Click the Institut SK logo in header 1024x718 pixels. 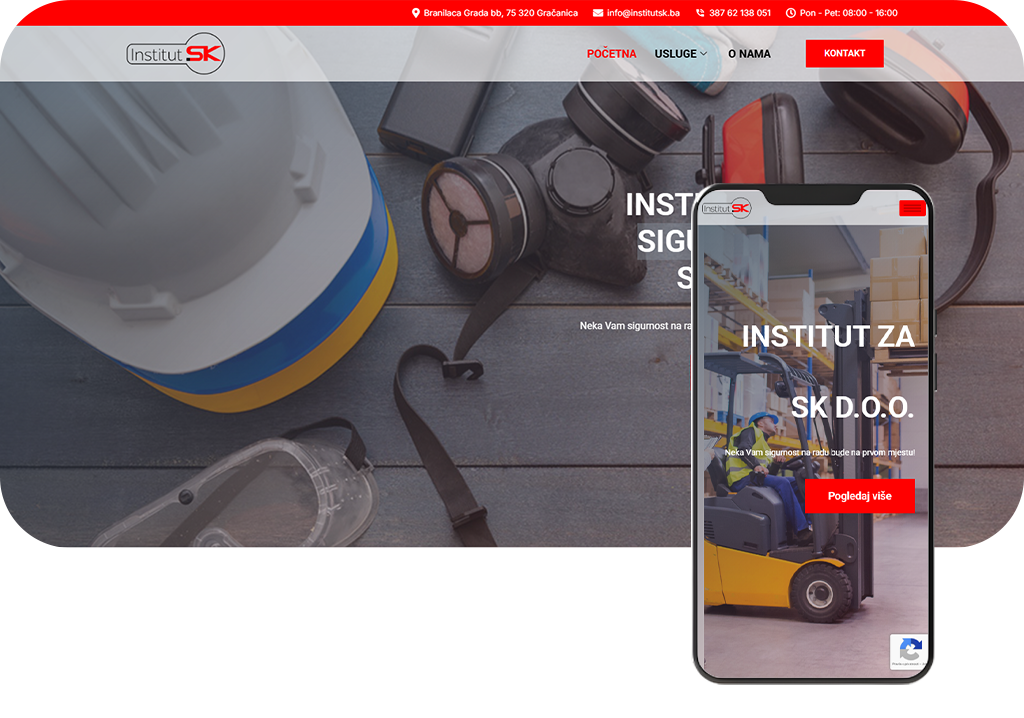[176, 54]
